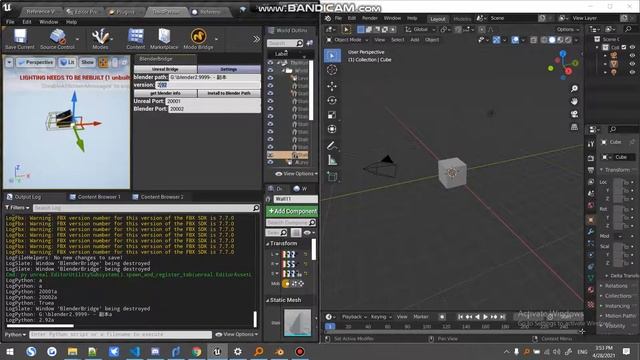Hide the Light object in Blender outliner
This screenshot has height=360, width=640.
click(x=632, y=72)
